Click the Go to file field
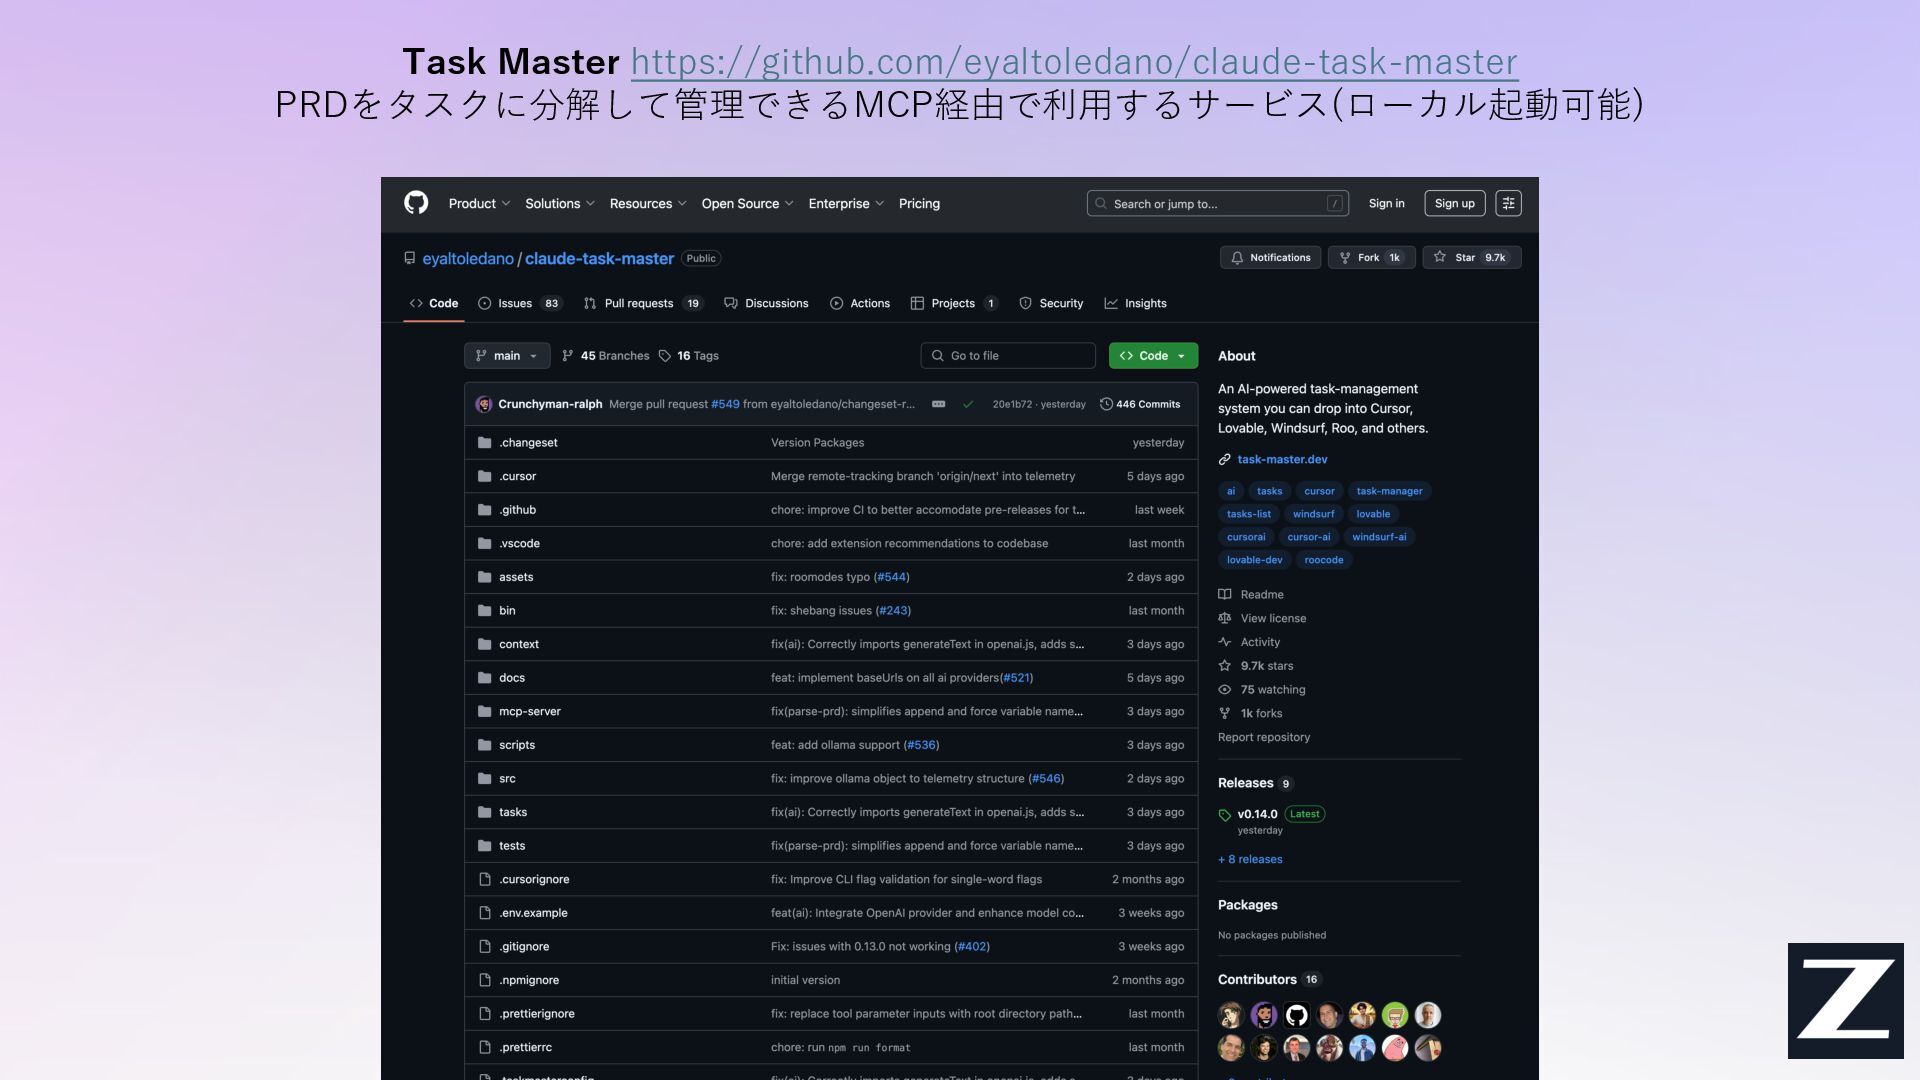The image size is (1920, 1080). (x=1008, y=355)
